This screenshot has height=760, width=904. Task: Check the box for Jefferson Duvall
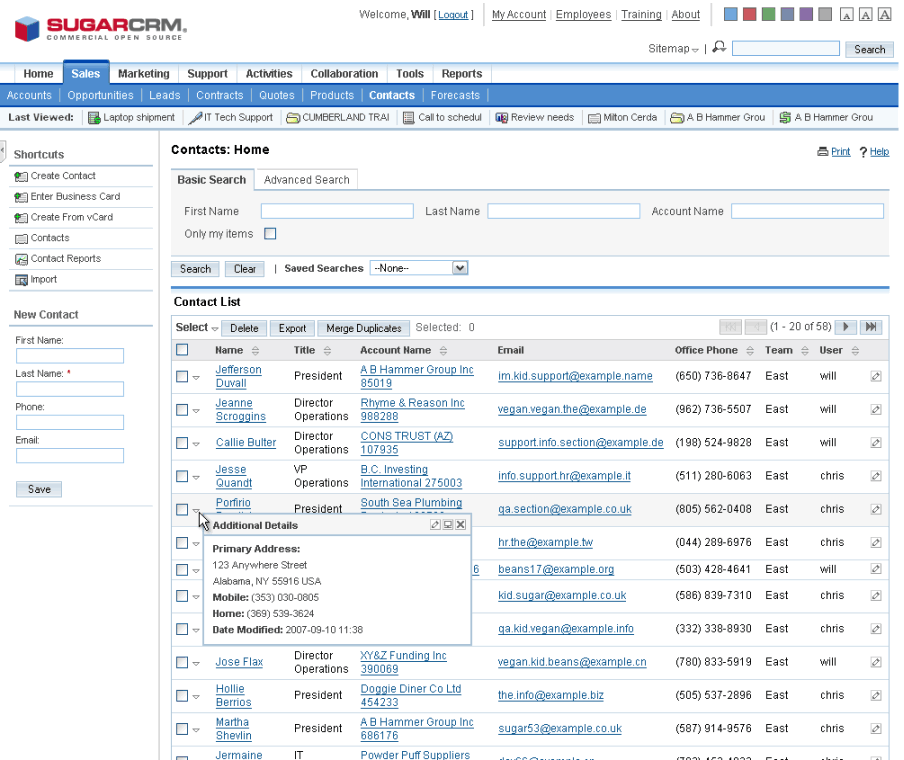(182, 377)
